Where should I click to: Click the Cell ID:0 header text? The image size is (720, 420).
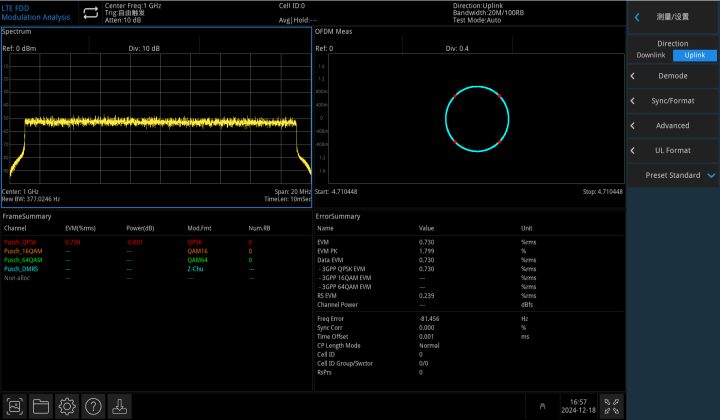click(x=292, y=6)
